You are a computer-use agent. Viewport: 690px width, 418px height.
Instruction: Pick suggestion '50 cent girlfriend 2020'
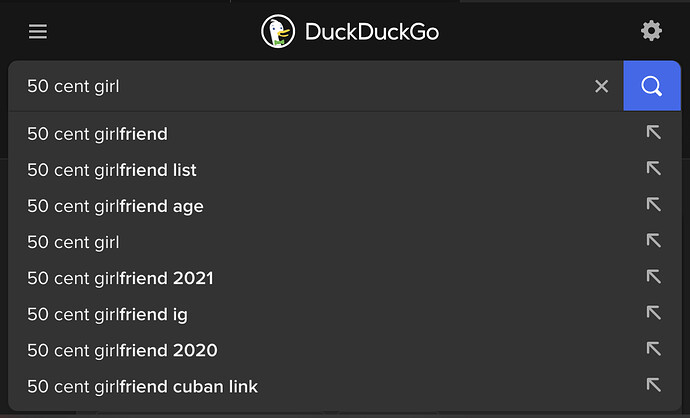pos(345,350)
